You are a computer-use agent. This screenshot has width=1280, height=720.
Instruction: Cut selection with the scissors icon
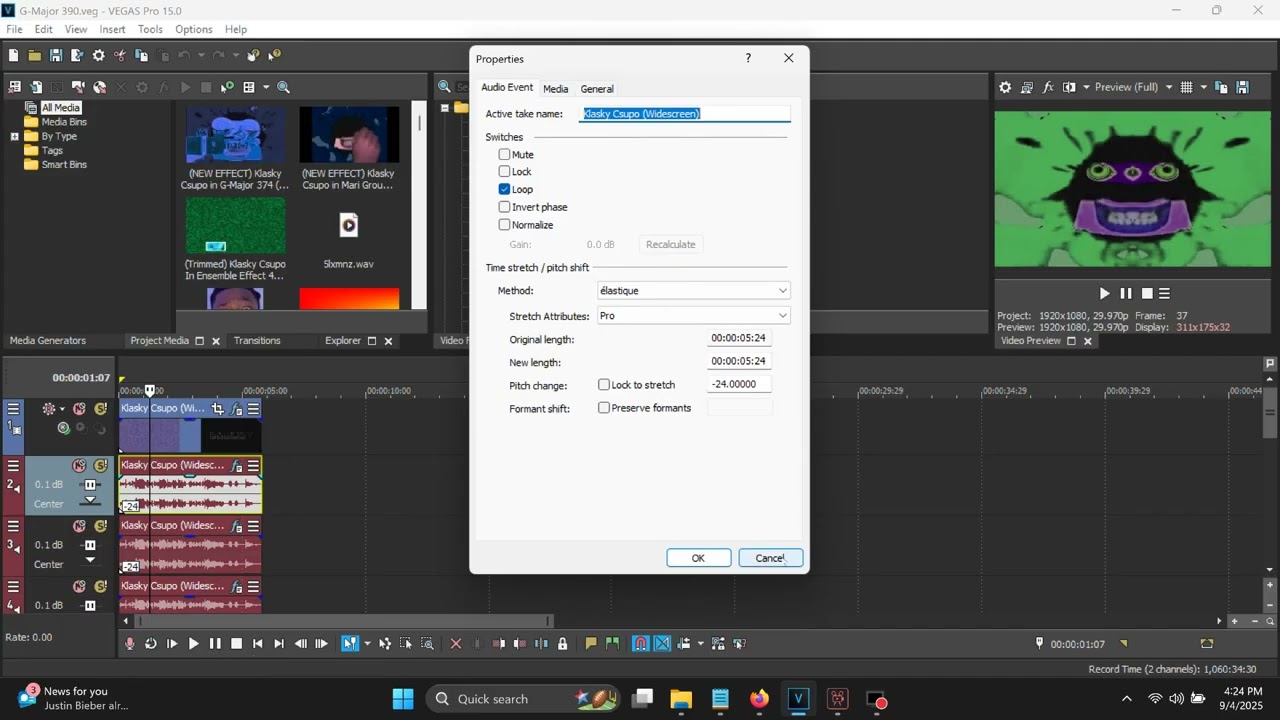pos(120,55)
